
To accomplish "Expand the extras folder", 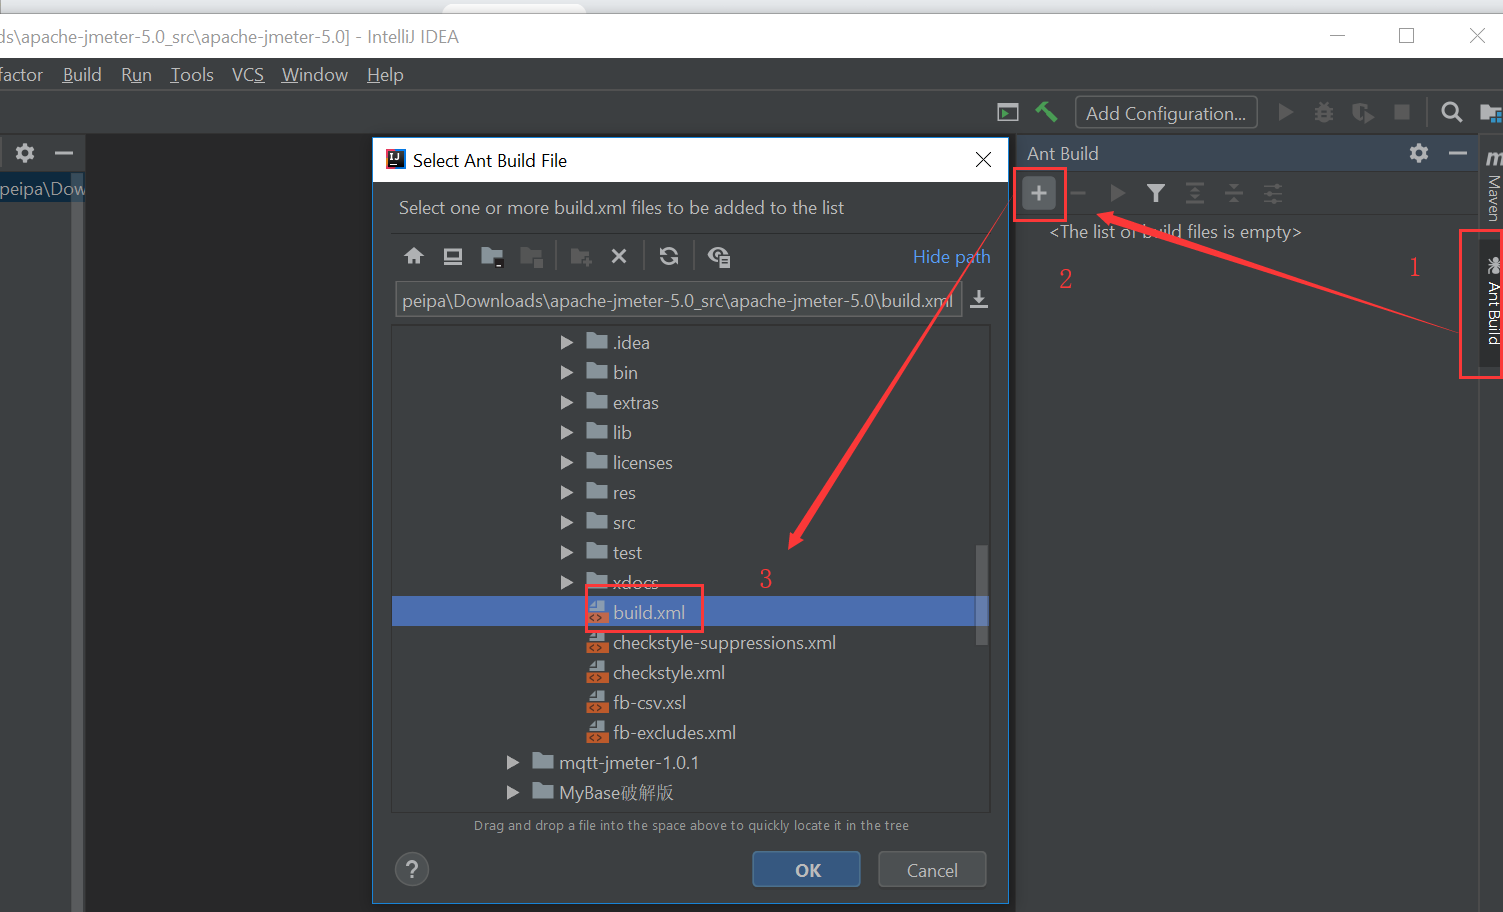I will [567, 402].
